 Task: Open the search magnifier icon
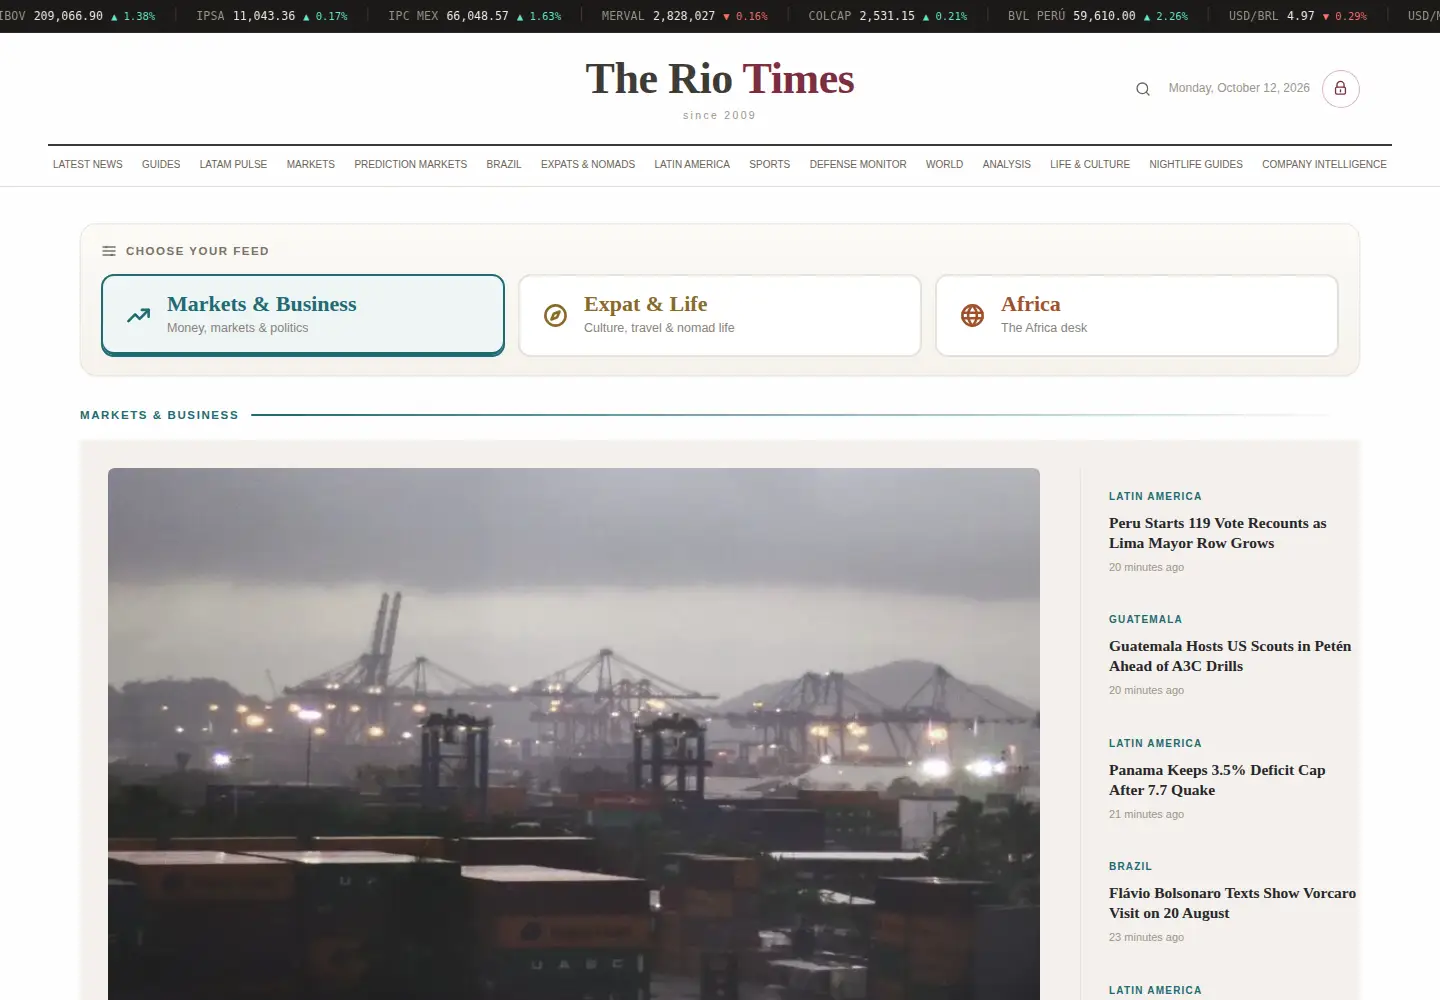1143,89
